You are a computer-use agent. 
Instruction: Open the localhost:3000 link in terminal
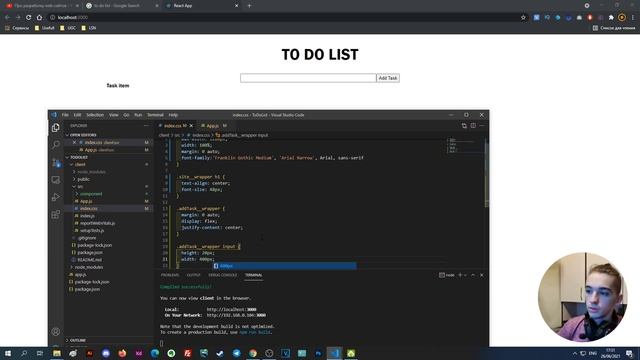(231, 309)
